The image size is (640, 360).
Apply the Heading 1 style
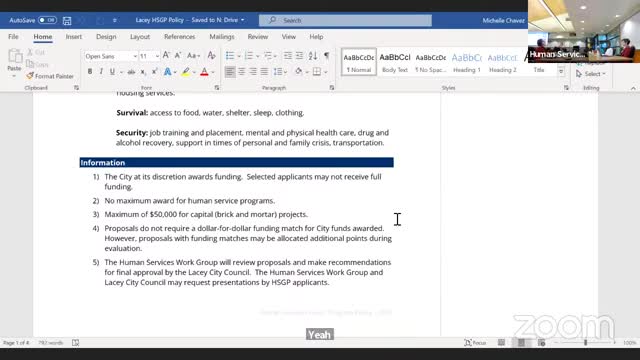(x=467, y=62)
